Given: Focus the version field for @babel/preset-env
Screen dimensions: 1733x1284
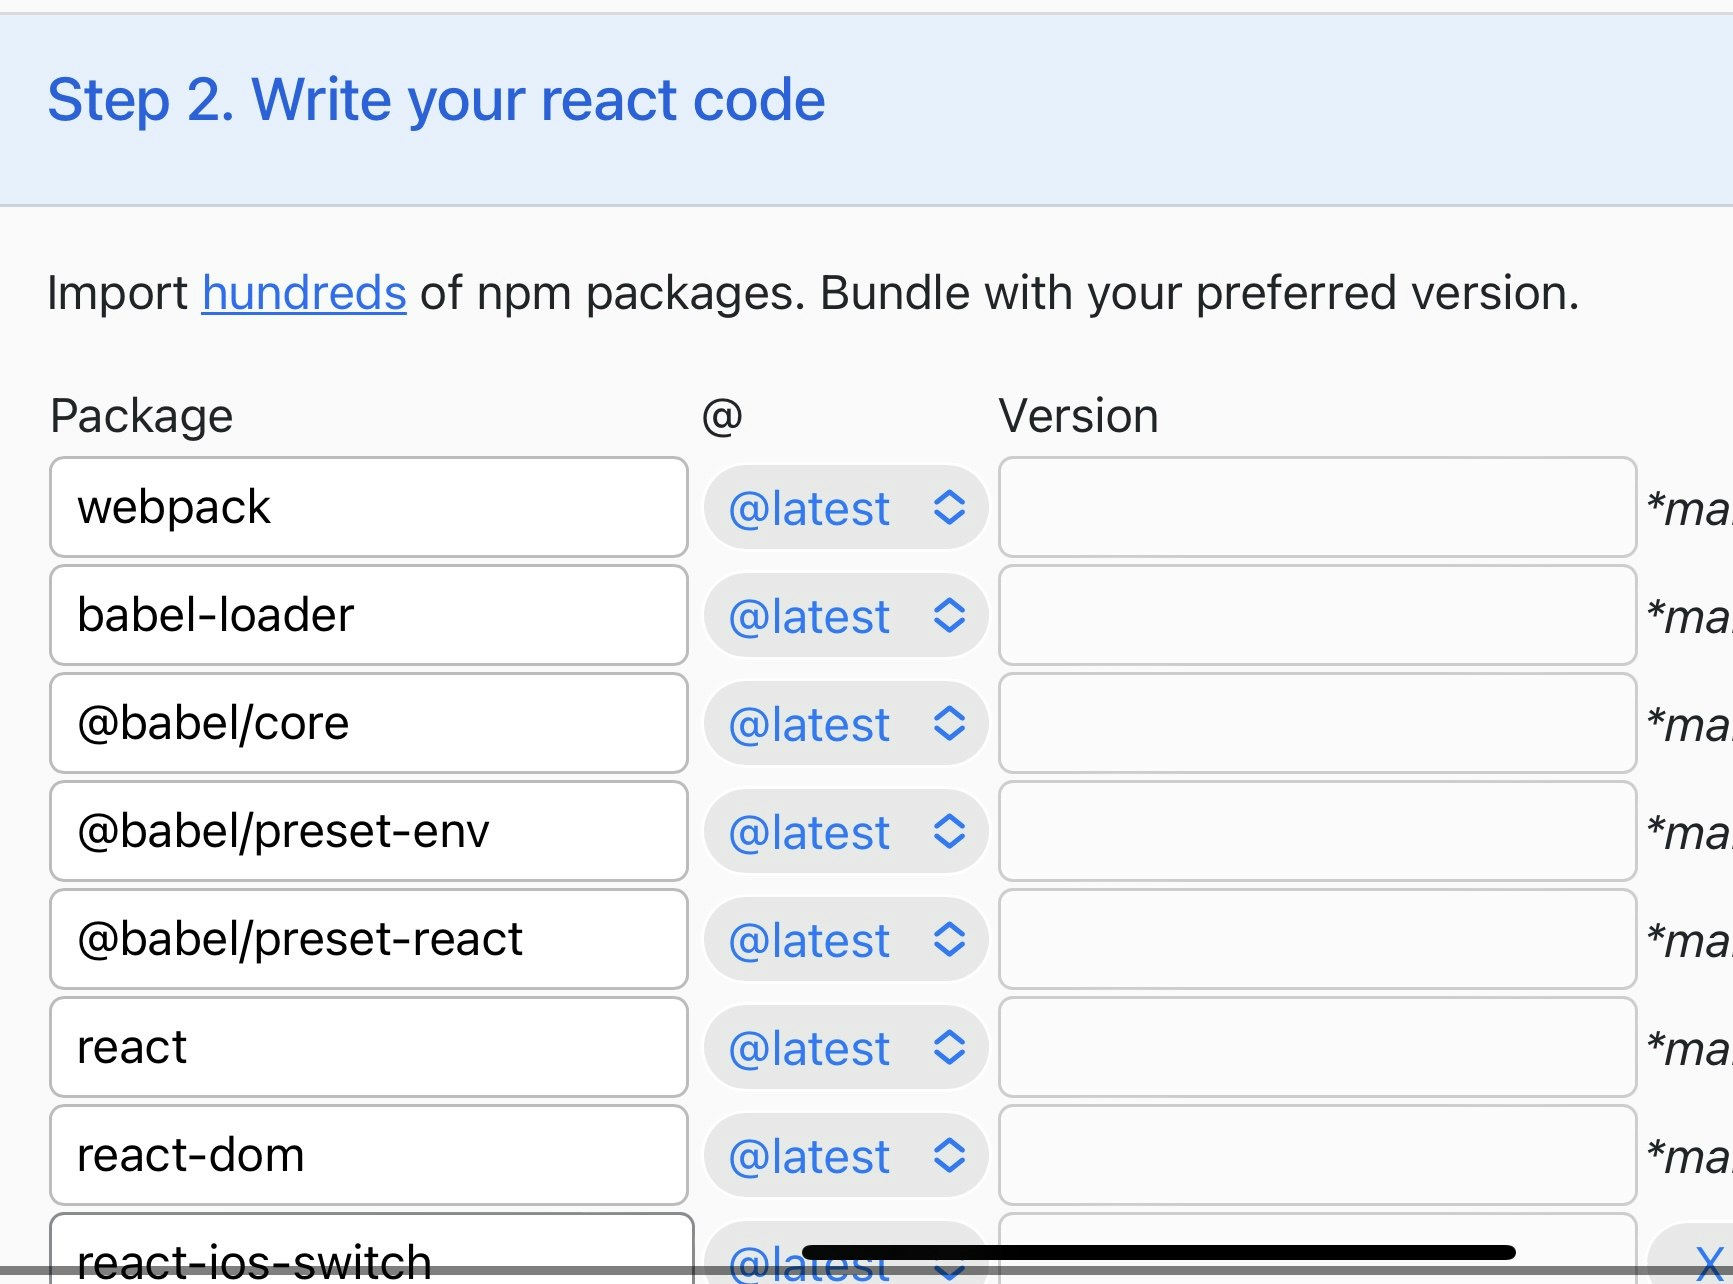Looking at the screenshot, I should tap(1318, 831).
